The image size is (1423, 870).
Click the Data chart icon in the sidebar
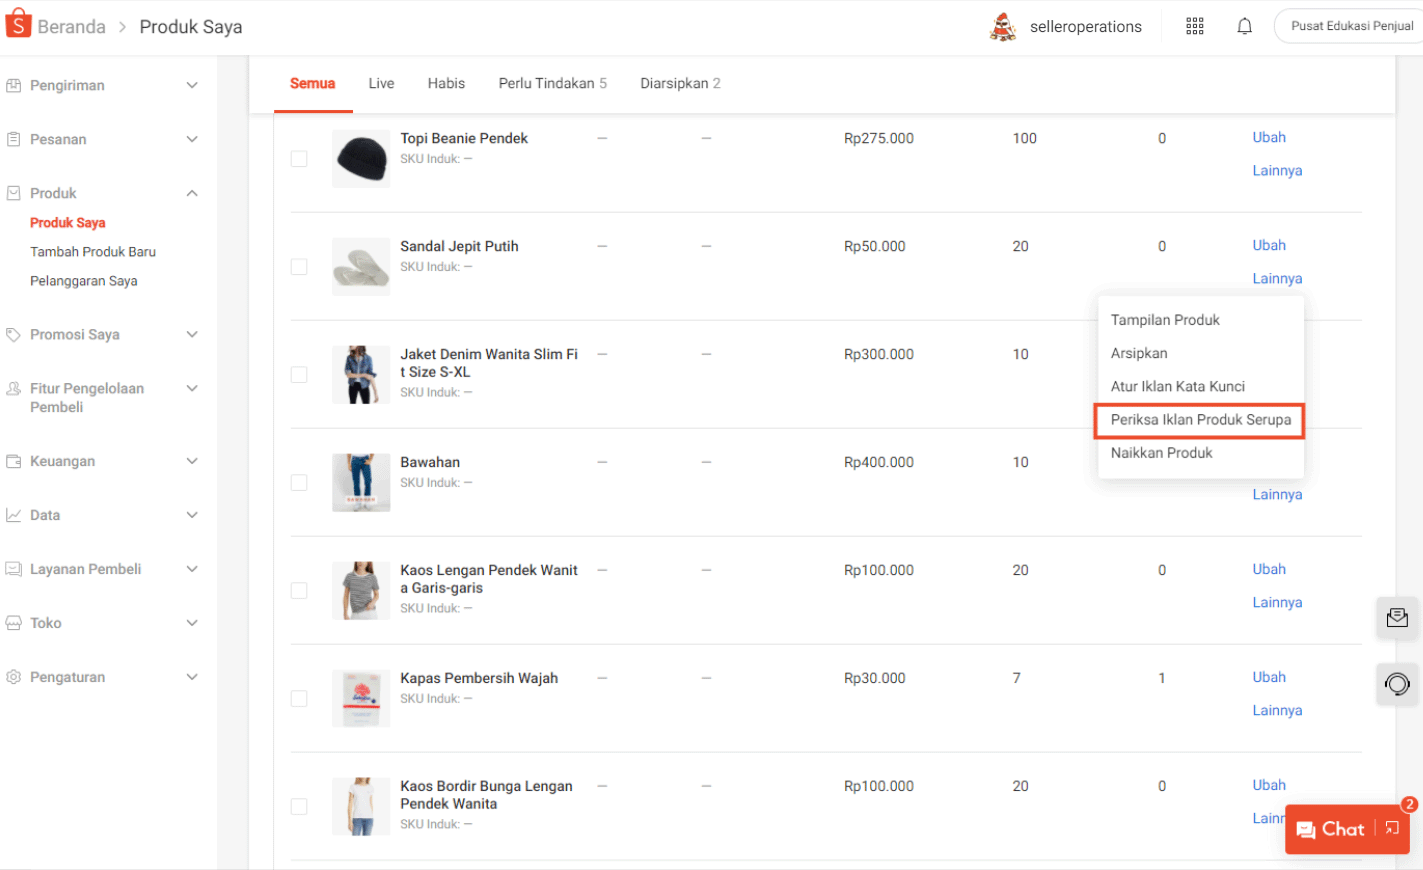point(14,514)
